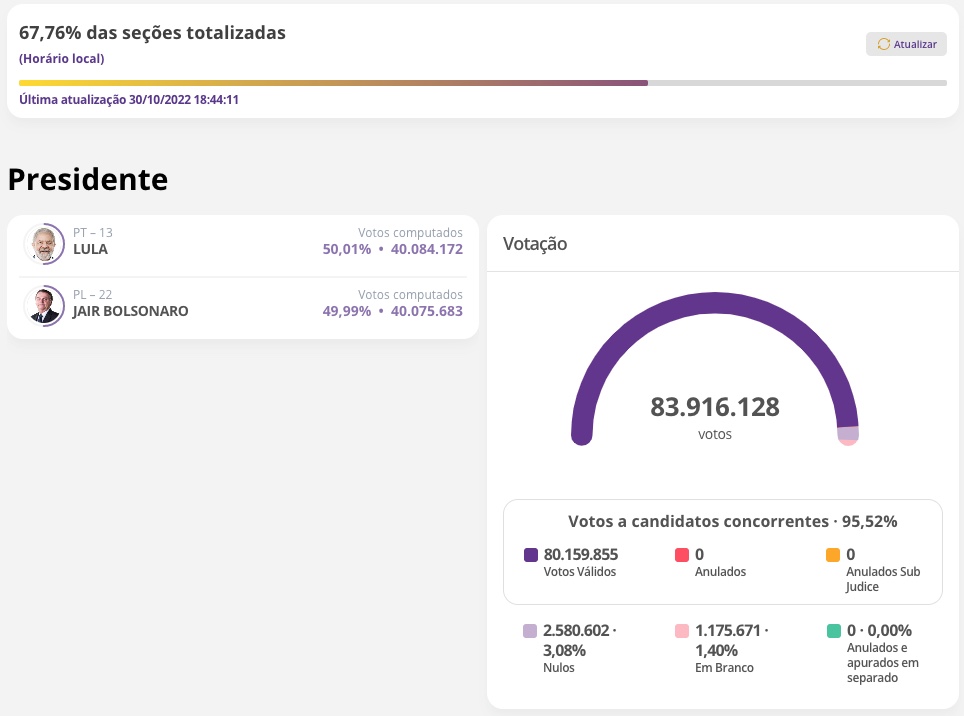Click the circular refresh icon in Atualizar
The height and width of the screenshot is (716, 964).
[882, 44]
